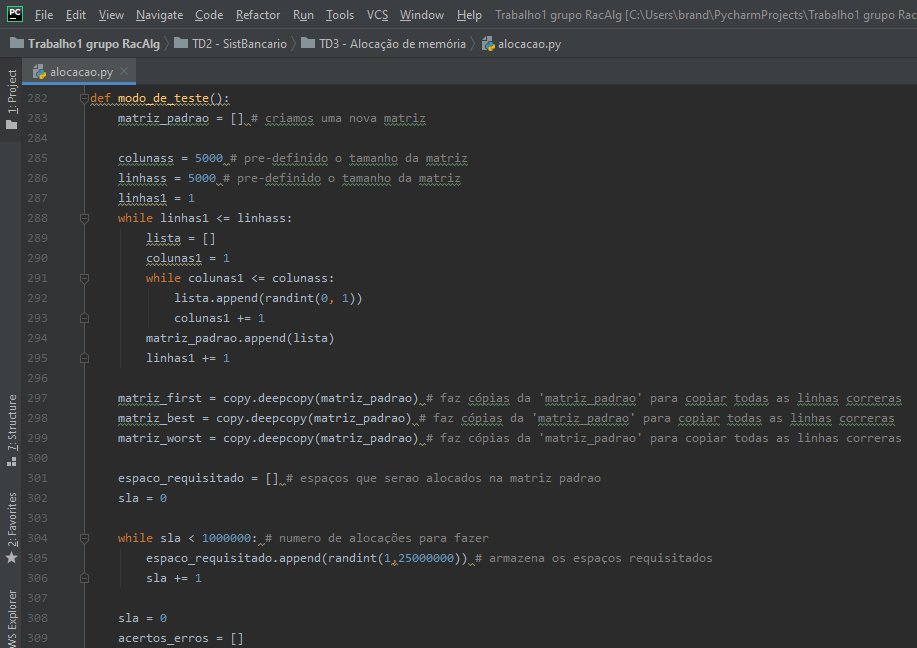Click line number 304 in gutter
The image size is (917, 648).
37,538
